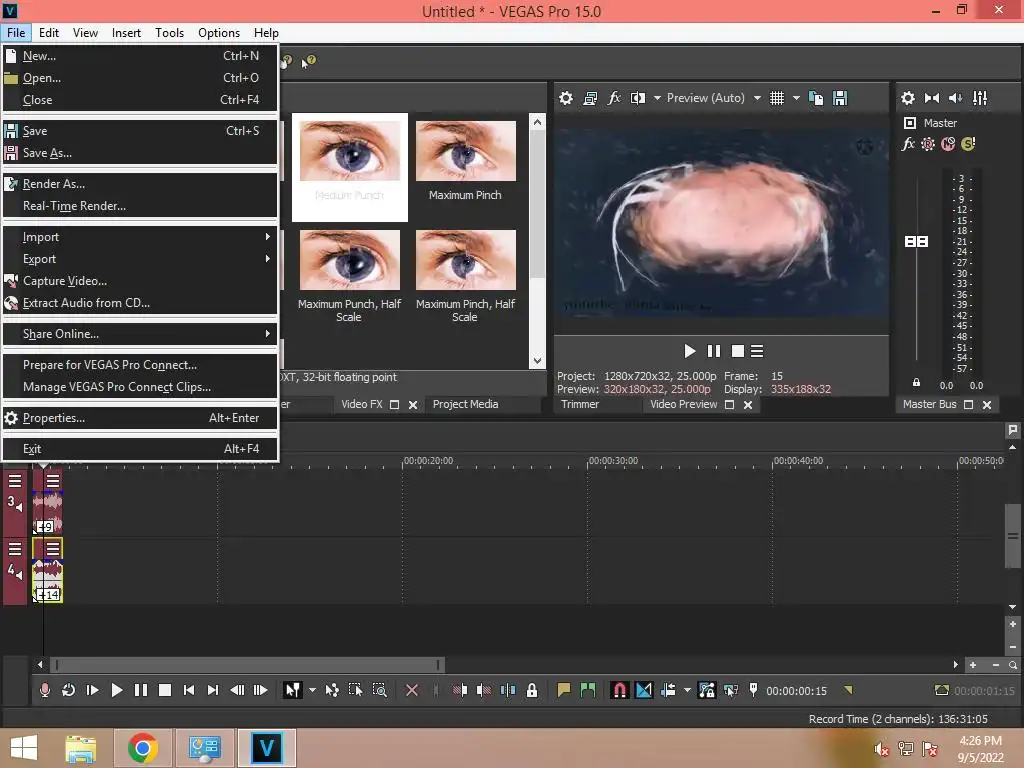This screenshot has height=768, width=1024.
Task: Open the Edit menu
Action: [x=48, y=33]
